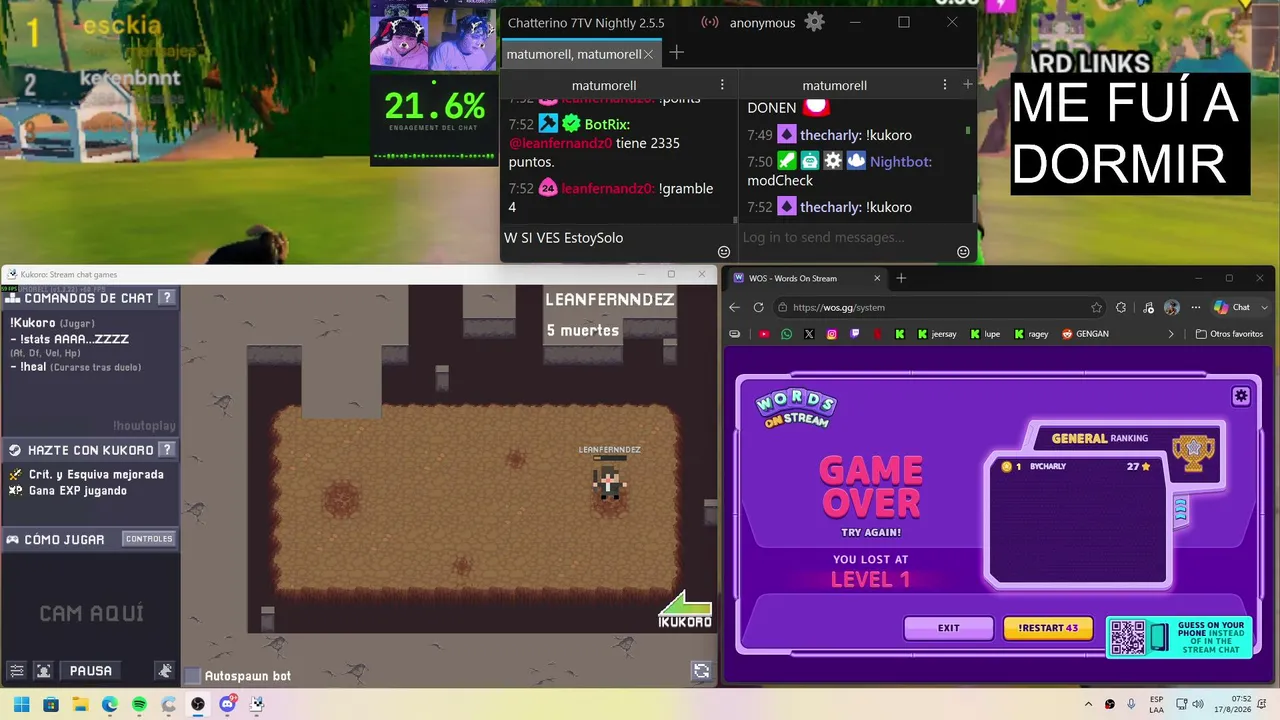Click the EXIT button in WOS

[949, 628]
